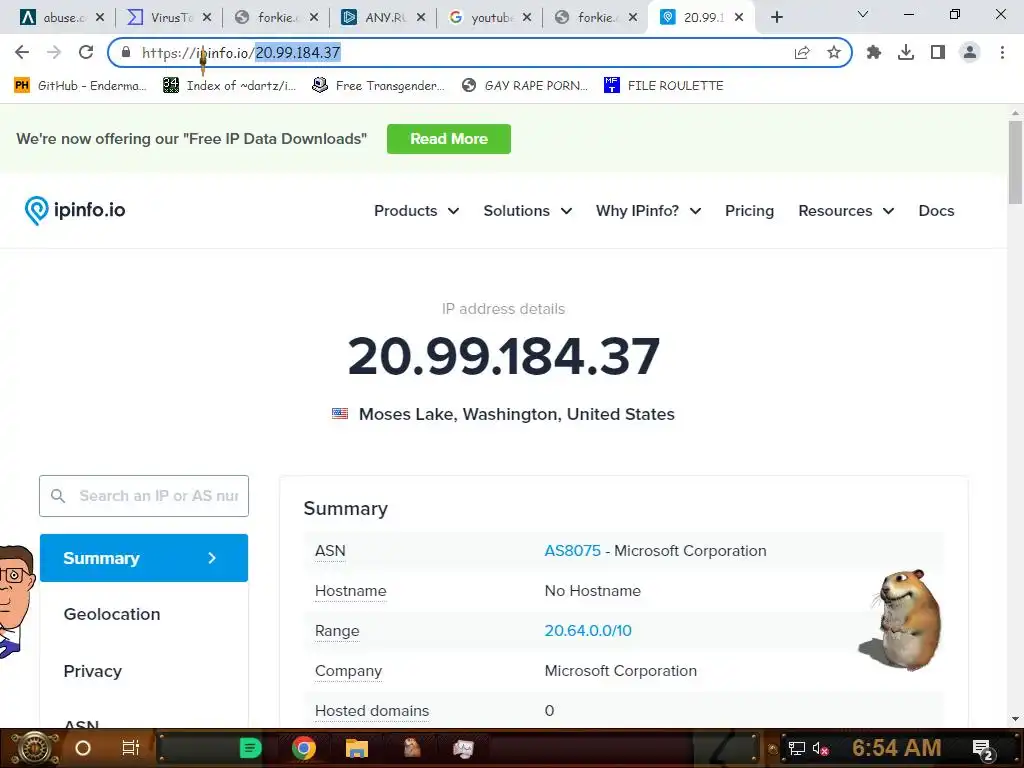
Task: Close the youtube Google search tab
Action: point(527,18)
